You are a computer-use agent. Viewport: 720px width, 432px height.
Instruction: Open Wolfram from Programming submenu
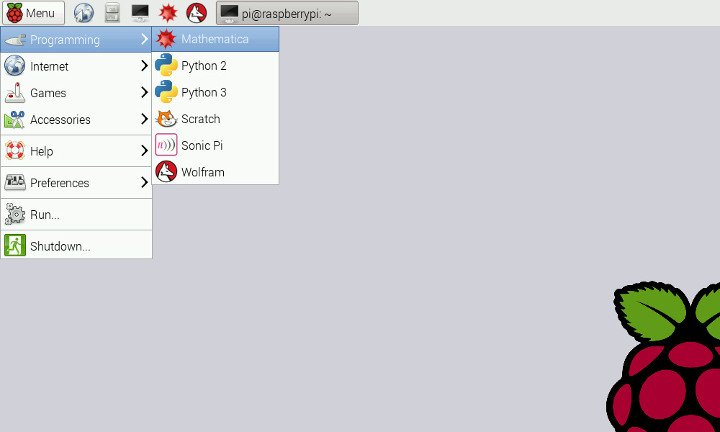pos(215,172)
